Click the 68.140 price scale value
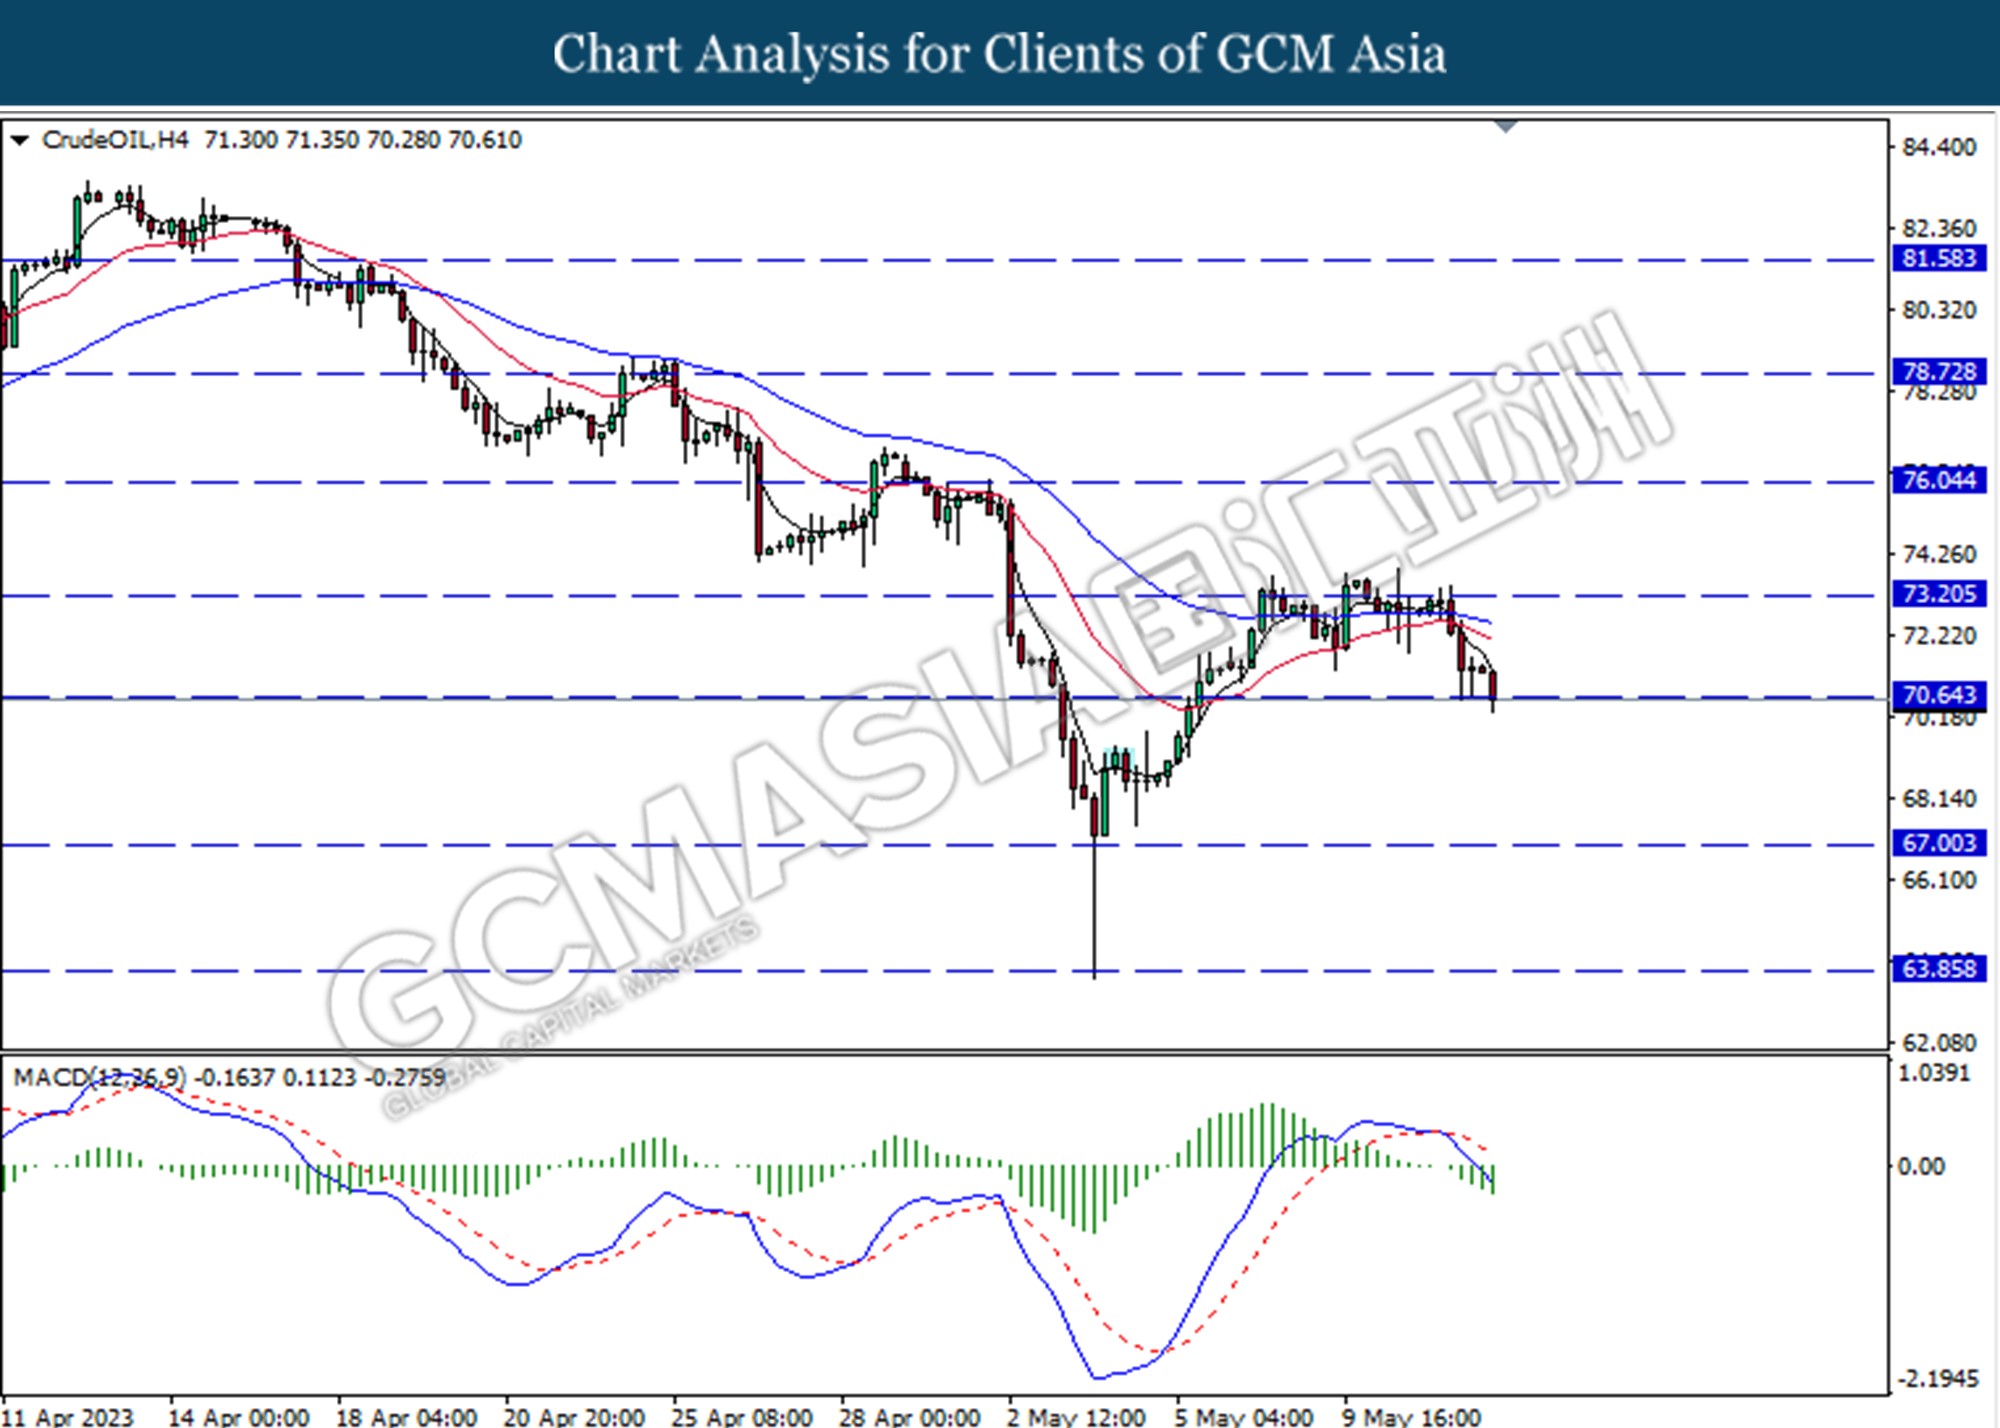 point(1939,799)
